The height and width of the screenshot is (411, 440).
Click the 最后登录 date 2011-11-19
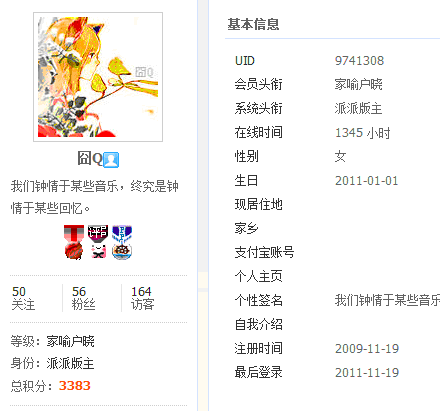(x=367, y=372)
